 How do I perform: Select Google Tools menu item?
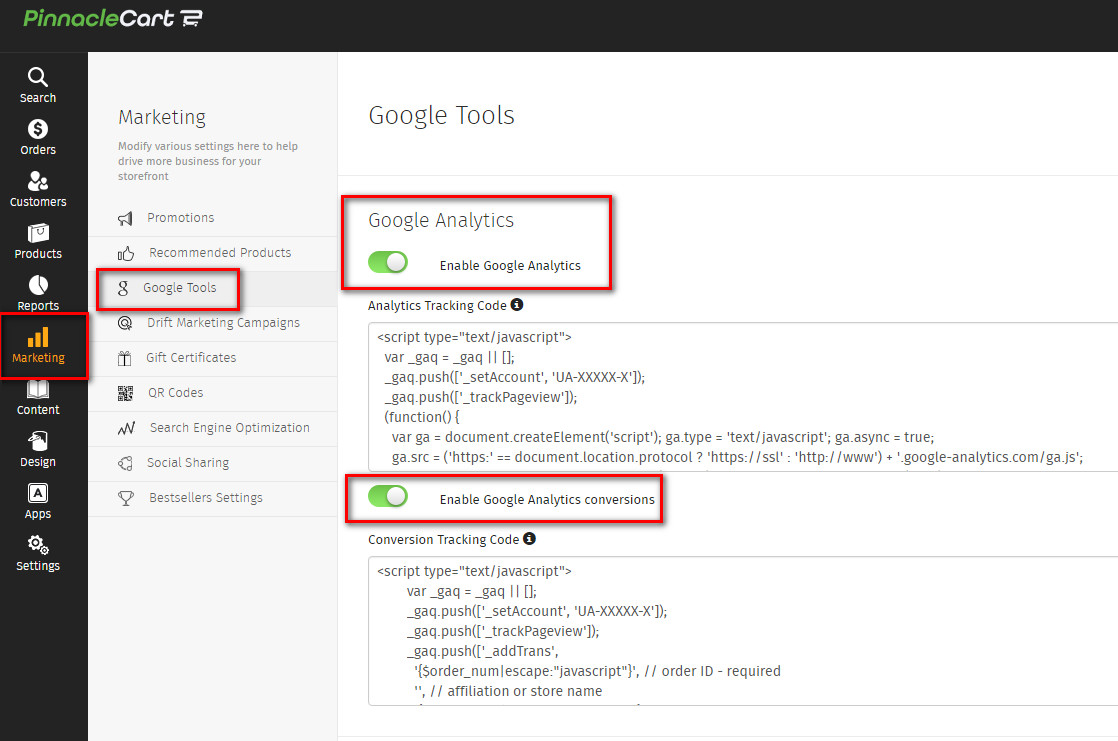coord(212,288)
